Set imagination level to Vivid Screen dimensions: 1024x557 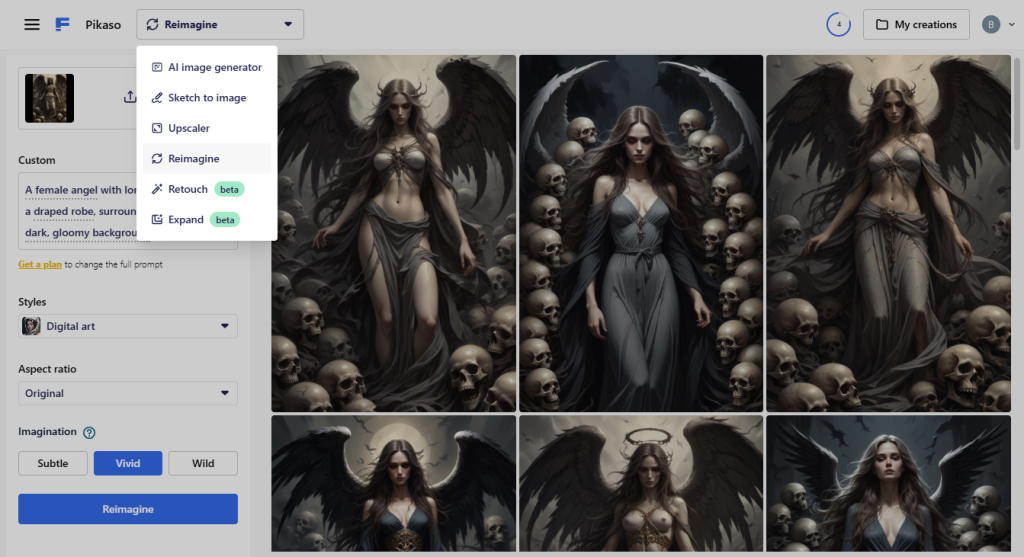(128, 463)
